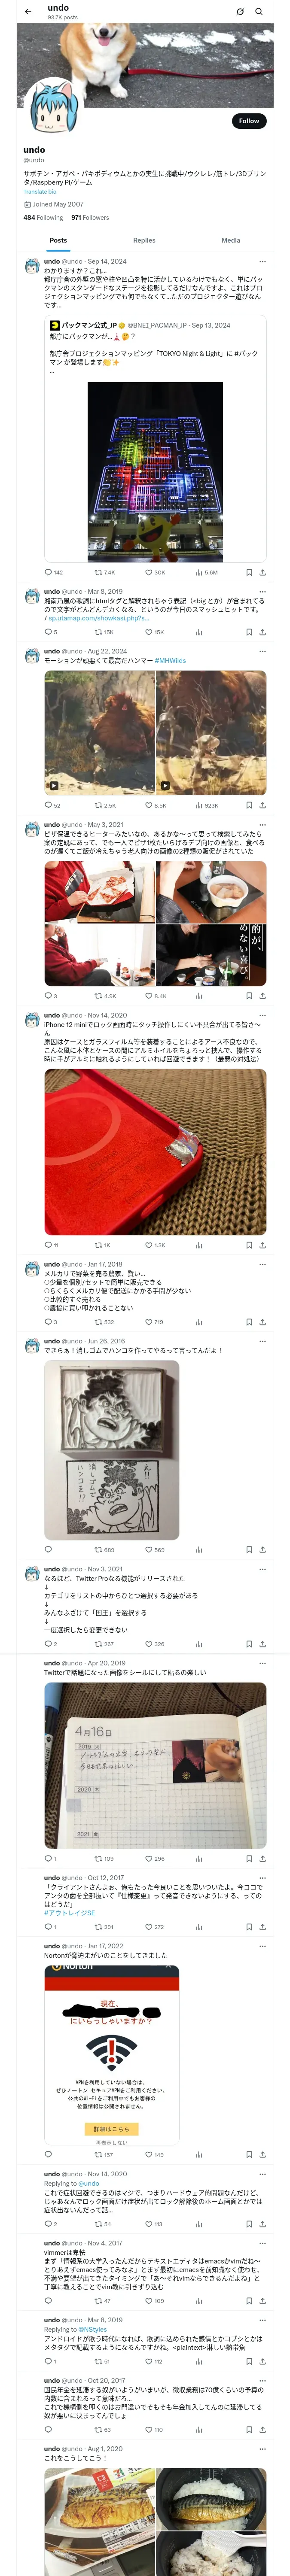The width and height of the screenshot is (290, 2576).
Task: Open more options on Aug 22, 2024 post
Action: point(263,651)
